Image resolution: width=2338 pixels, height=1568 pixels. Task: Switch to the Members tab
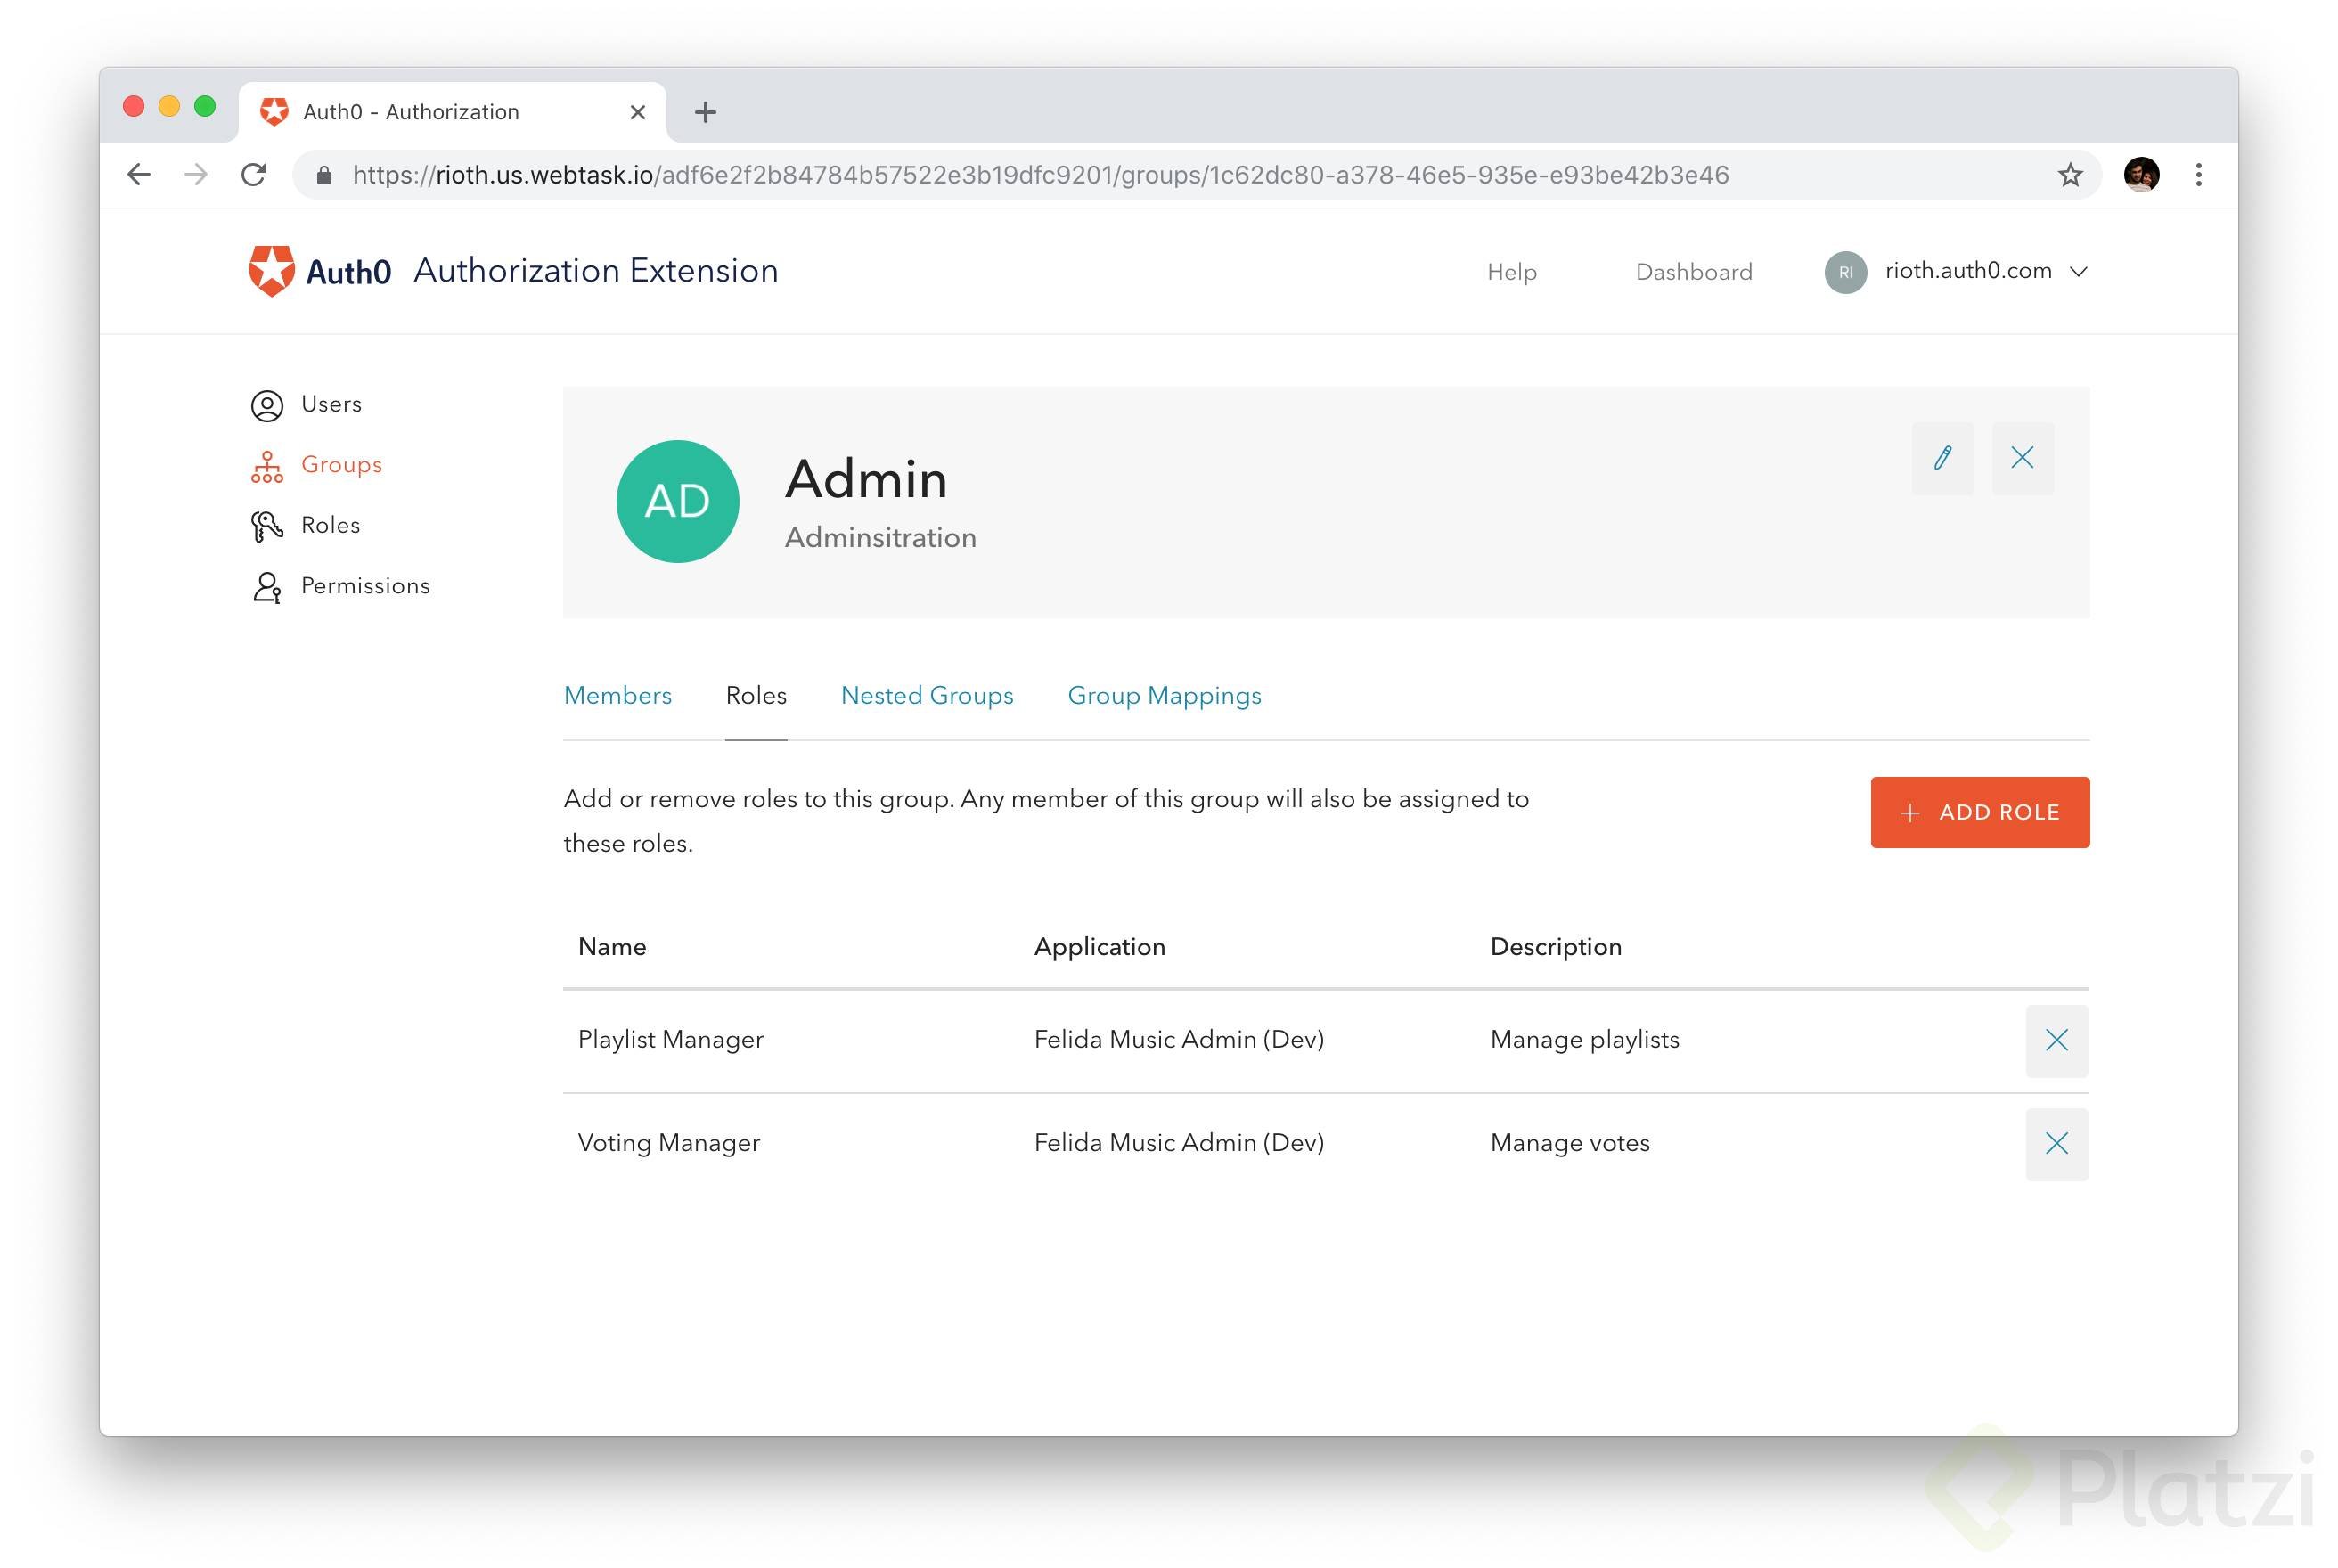click(617, 696)
